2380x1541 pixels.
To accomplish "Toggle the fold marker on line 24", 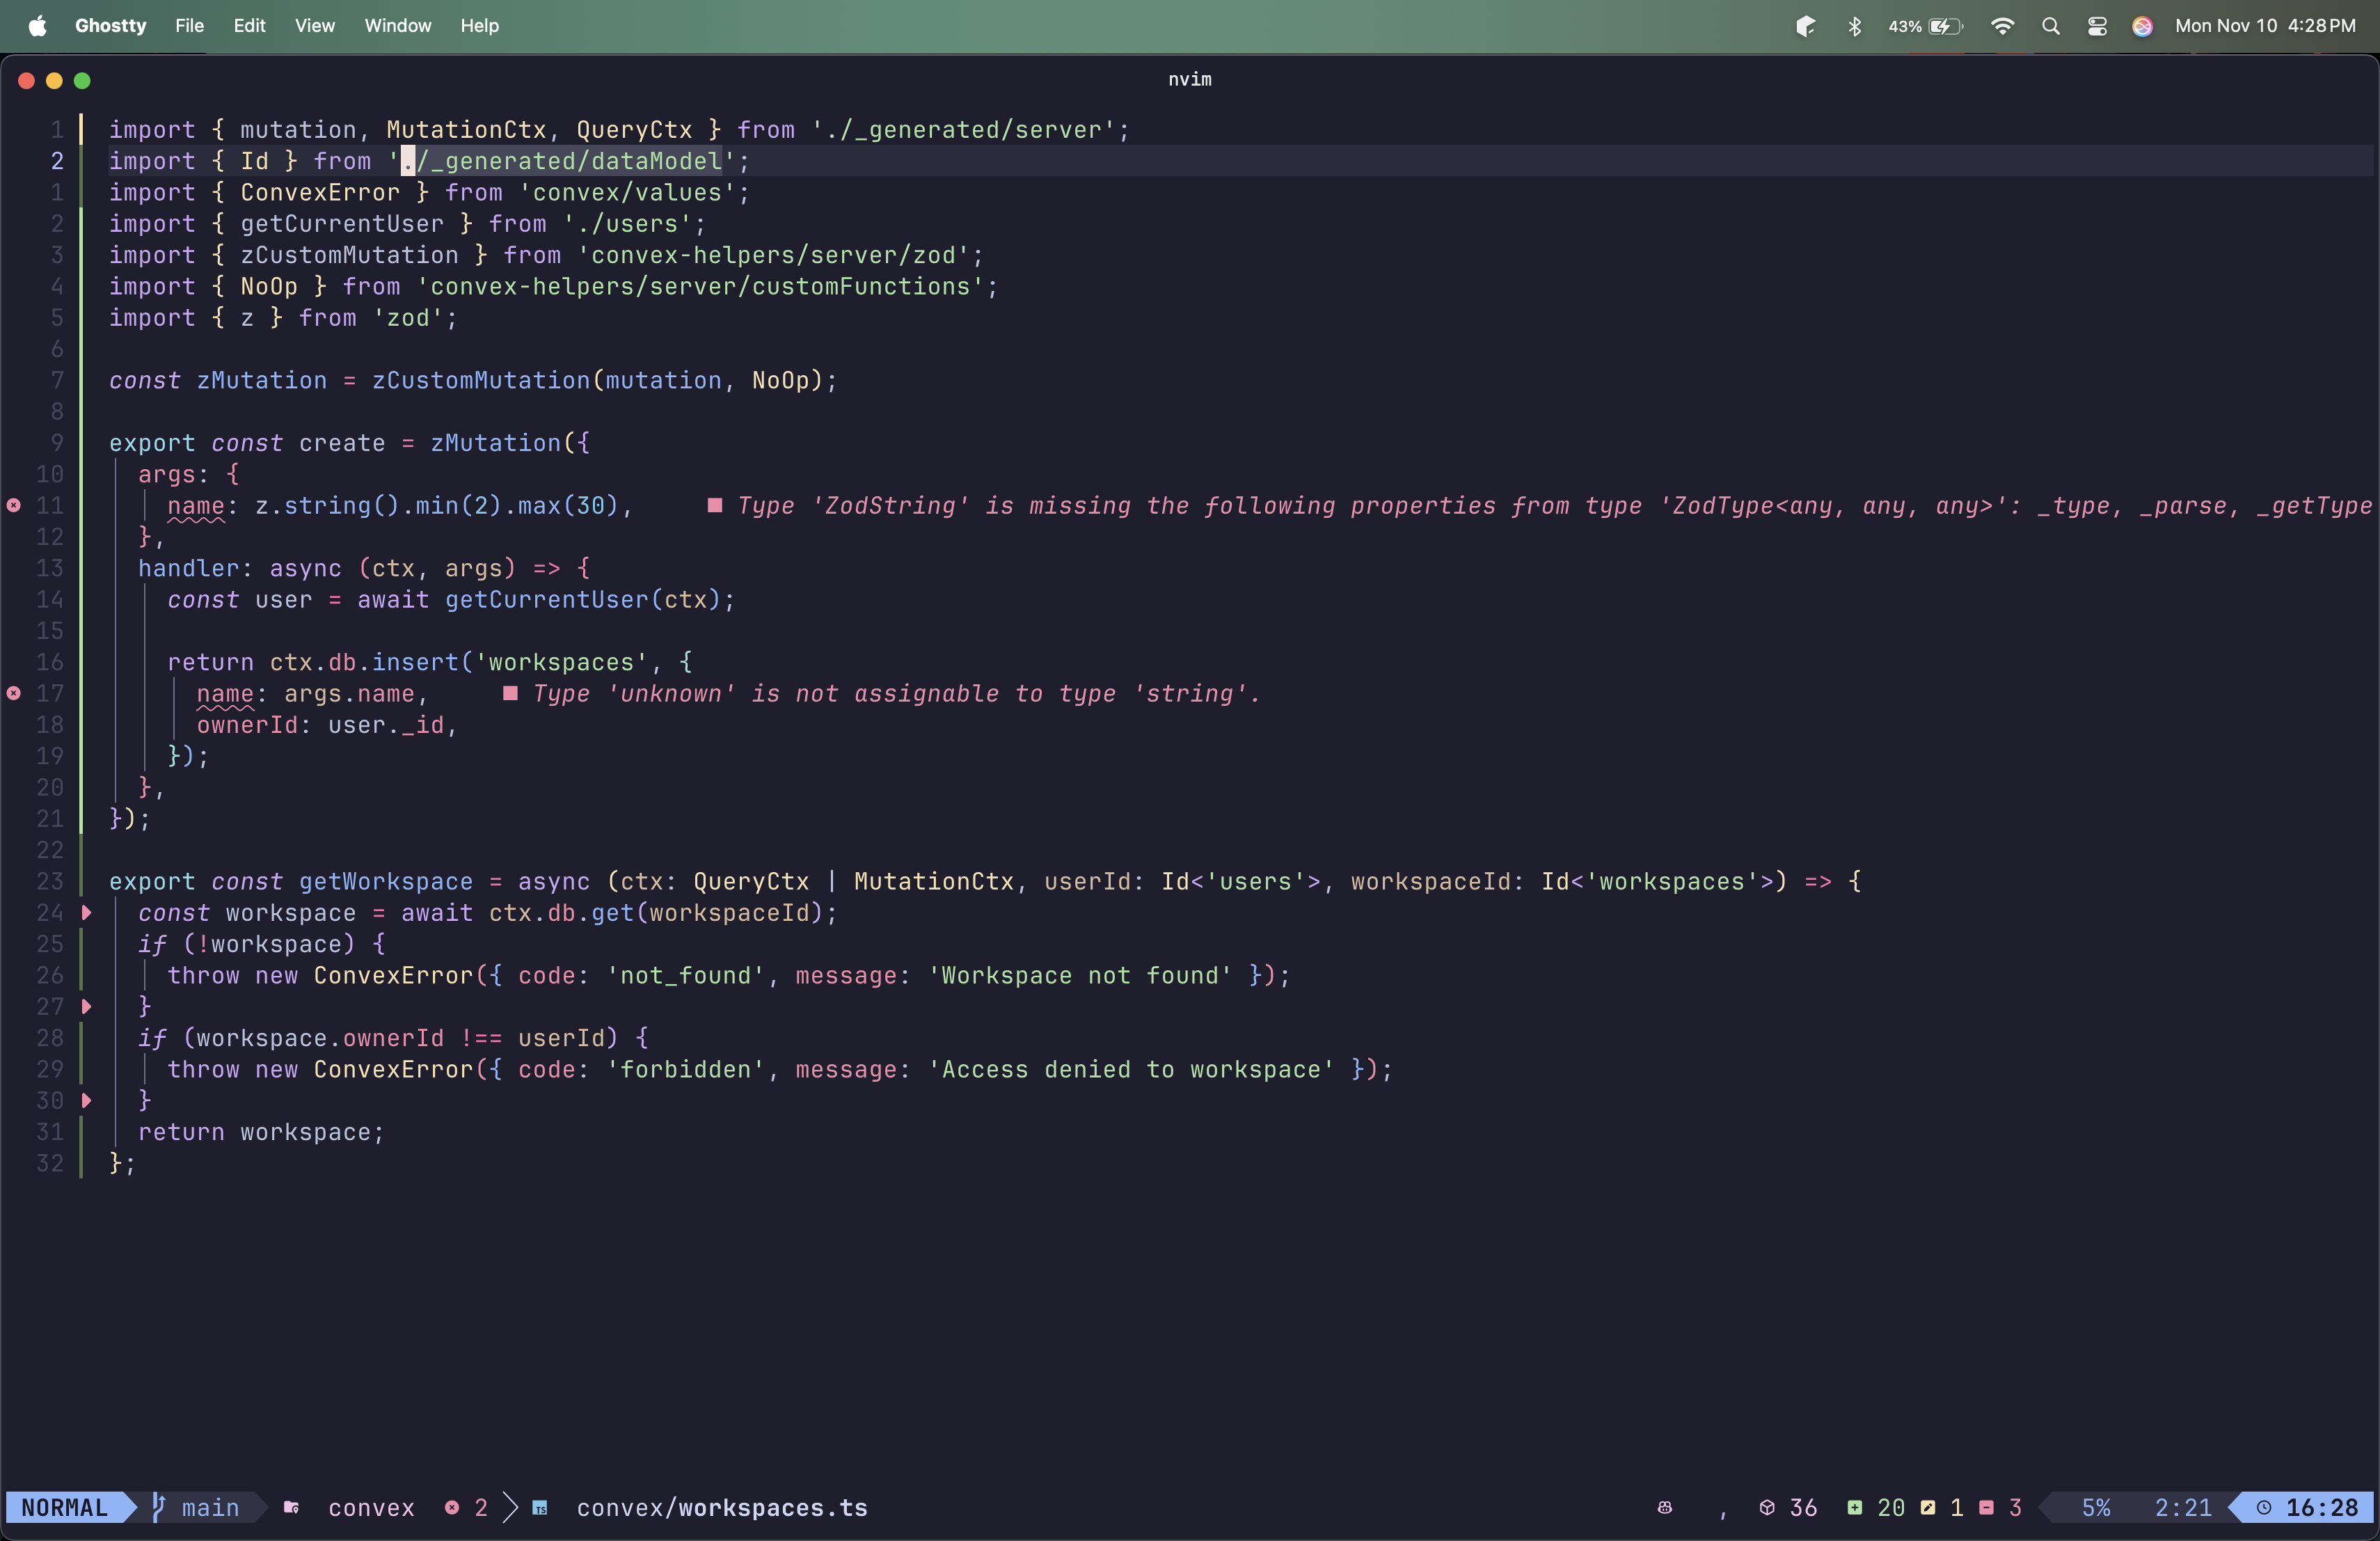I will (87, 912).
